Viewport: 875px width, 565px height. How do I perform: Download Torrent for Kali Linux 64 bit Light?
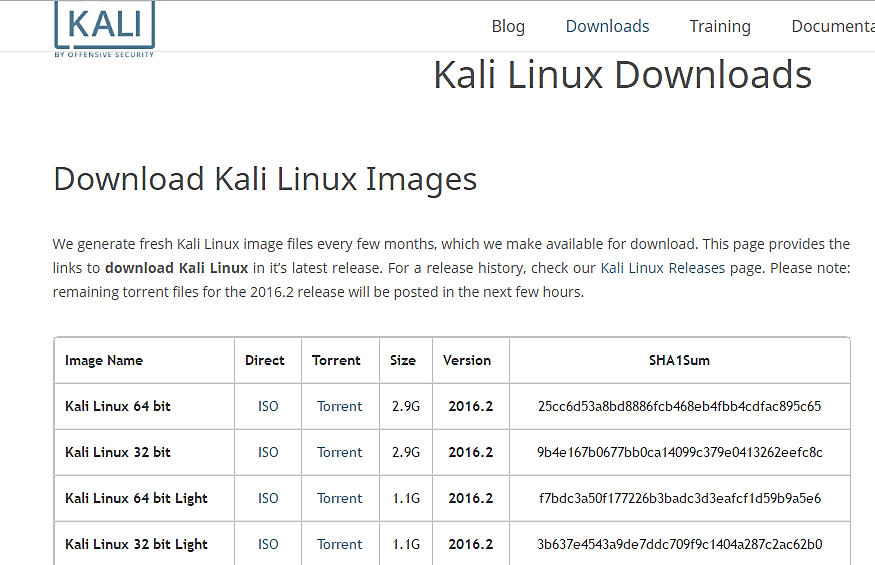339,498
